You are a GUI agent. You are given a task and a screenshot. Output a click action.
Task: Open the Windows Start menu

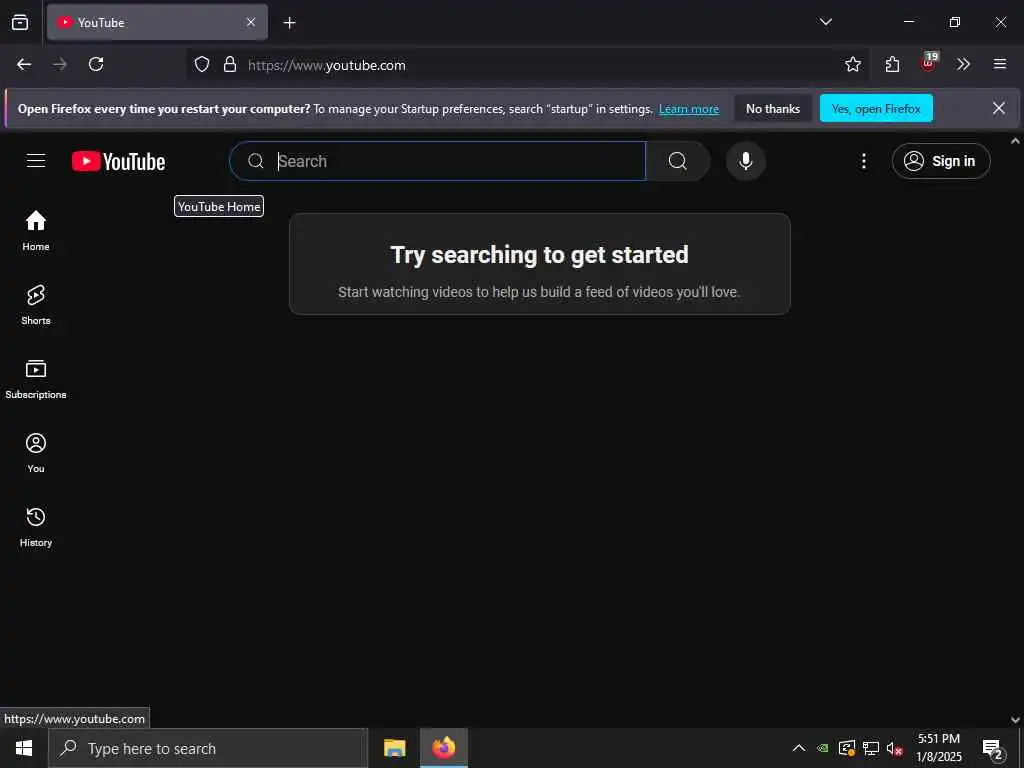(x=24, y=748)
